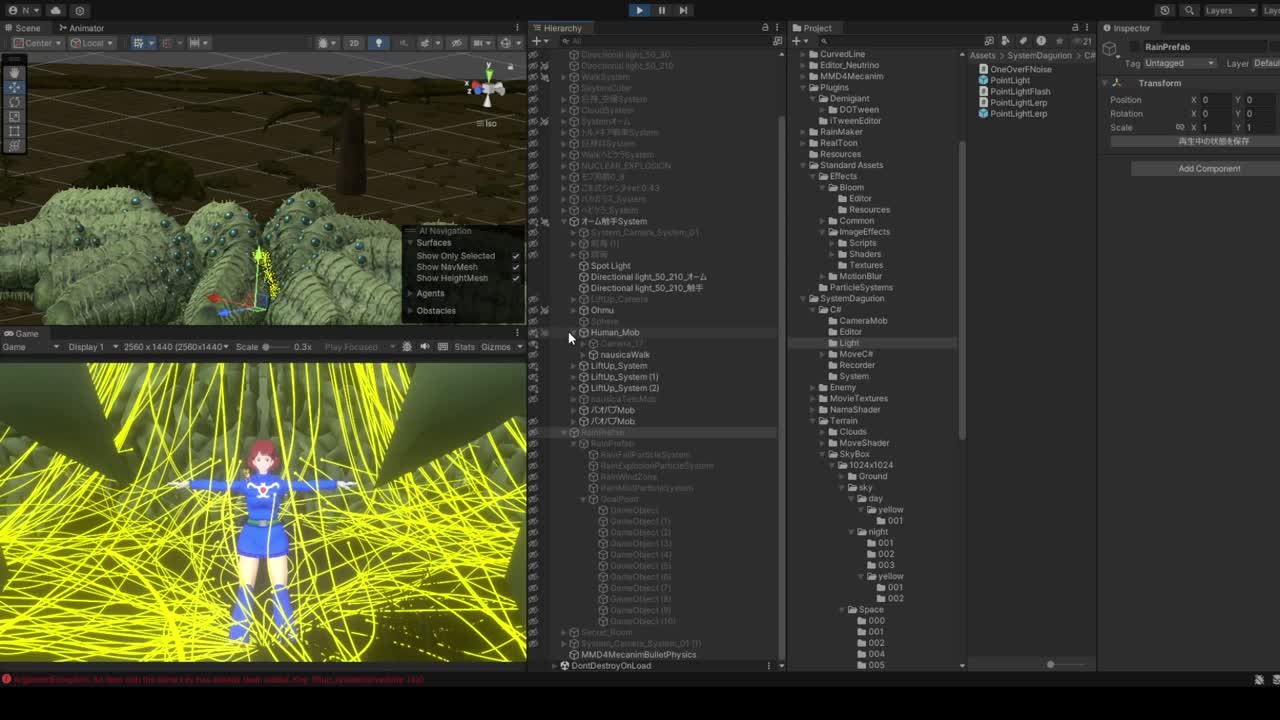
Task: Pause the editor with the pause button
Action: click(661, 10)
